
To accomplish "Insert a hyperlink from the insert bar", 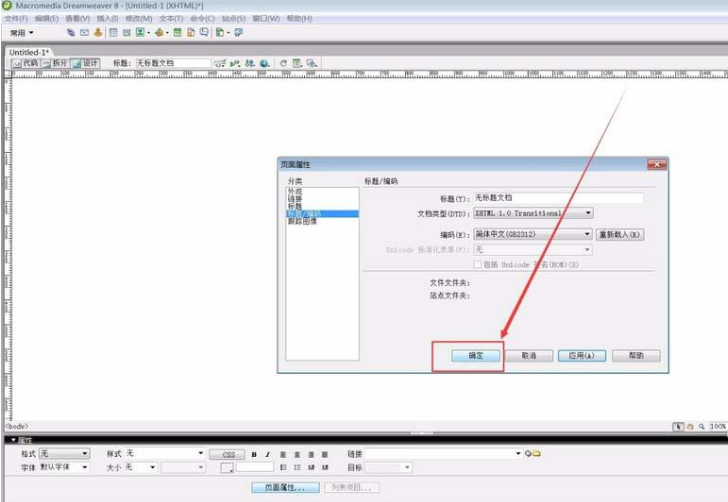I will click(x=71, y=33).
